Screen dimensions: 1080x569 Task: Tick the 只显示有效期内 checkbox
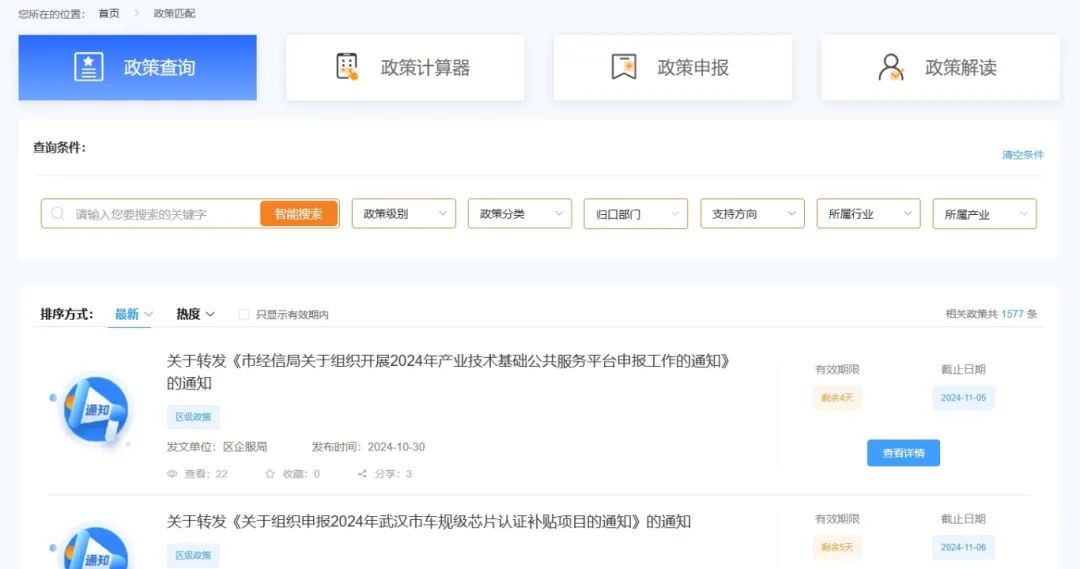click(244, 315)
